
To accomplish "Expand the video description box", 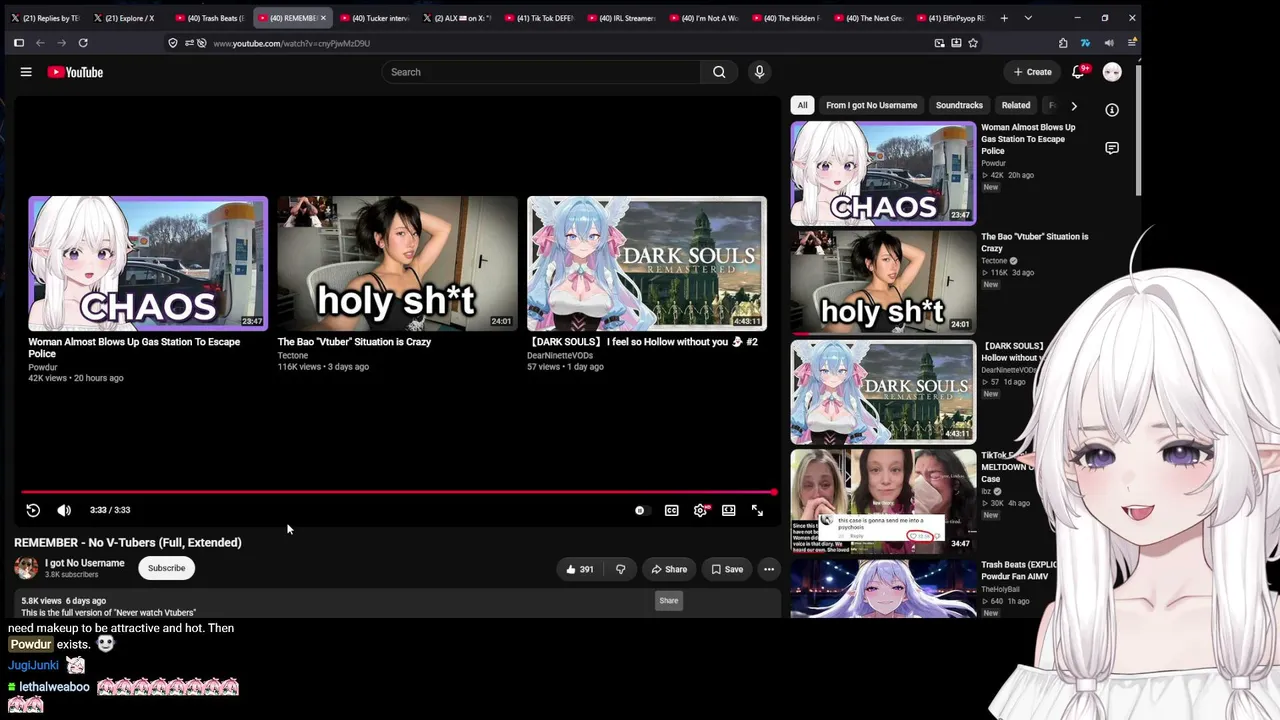I will point(398,605).
